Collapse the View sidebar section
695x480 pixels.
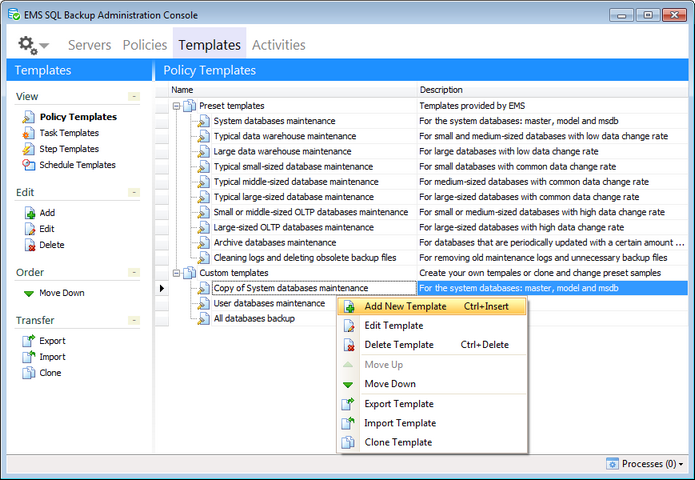[x=134, y=96]
